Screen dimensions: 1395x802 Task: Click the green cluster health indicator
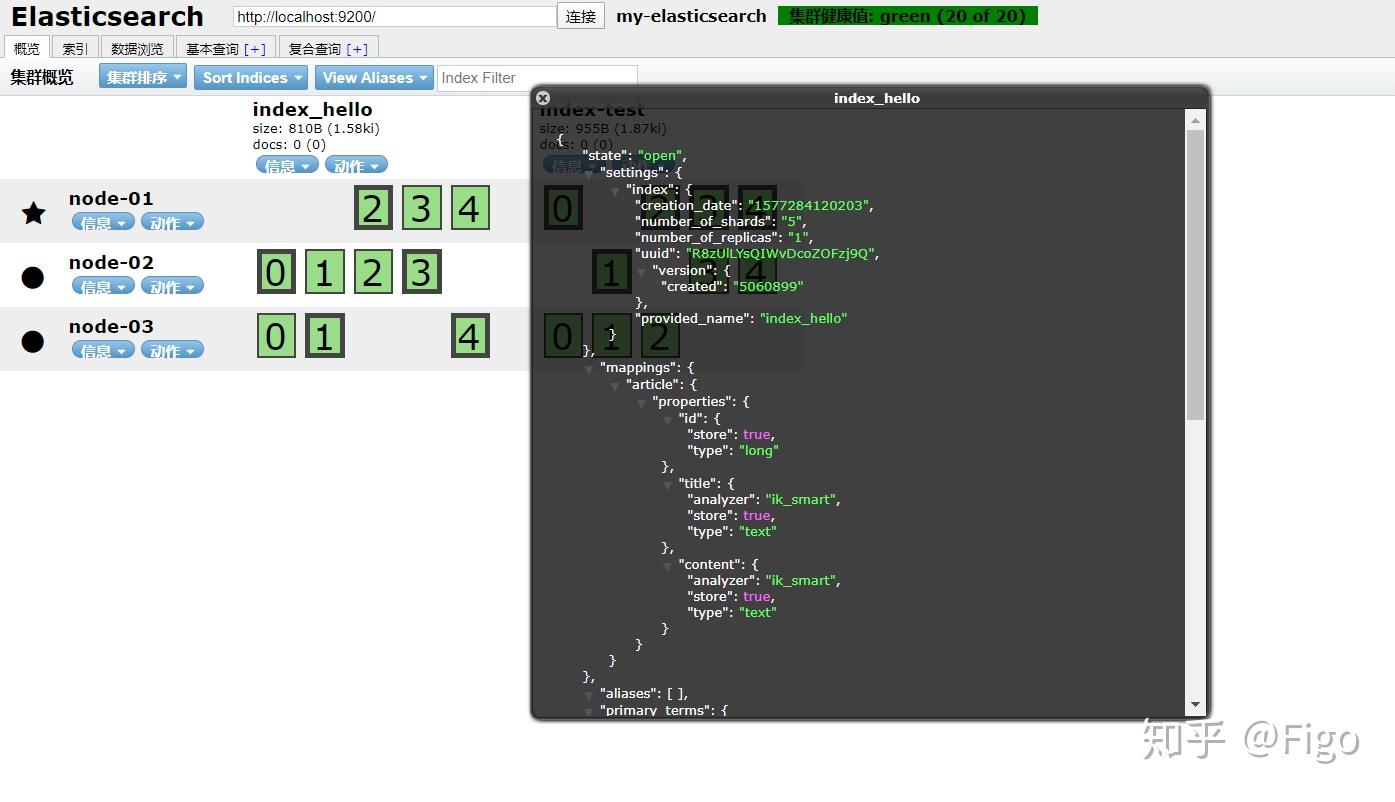[908, 16]
